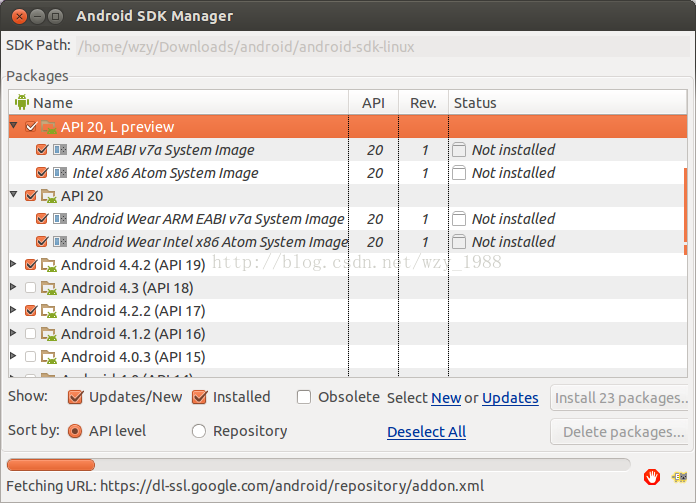Click the status icon for Android Wear ARM EABI v7a
The image size is (696, 503).
[x=459, y=218]
